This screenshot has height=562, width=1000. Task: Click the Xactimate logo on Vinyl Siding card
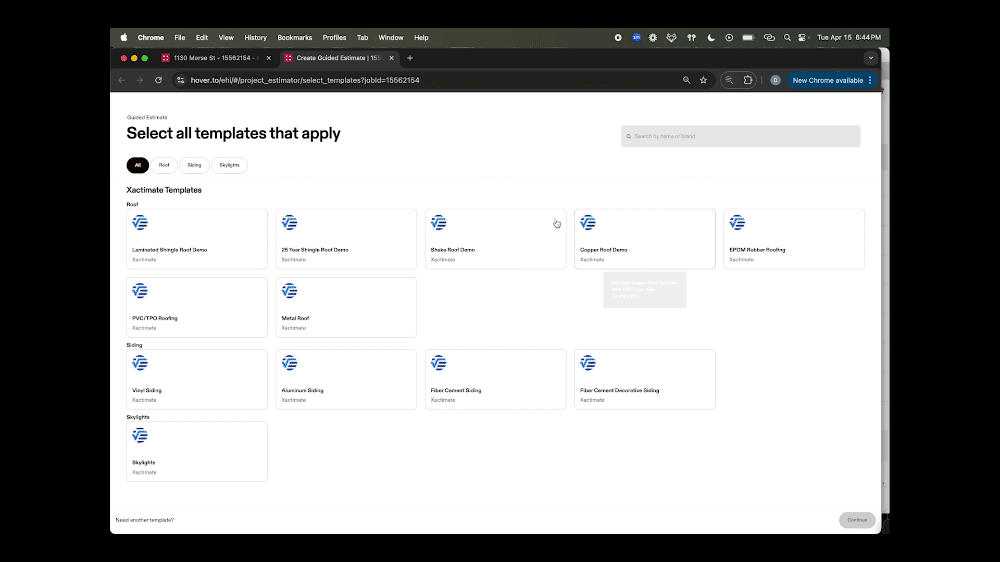point(140,363)
